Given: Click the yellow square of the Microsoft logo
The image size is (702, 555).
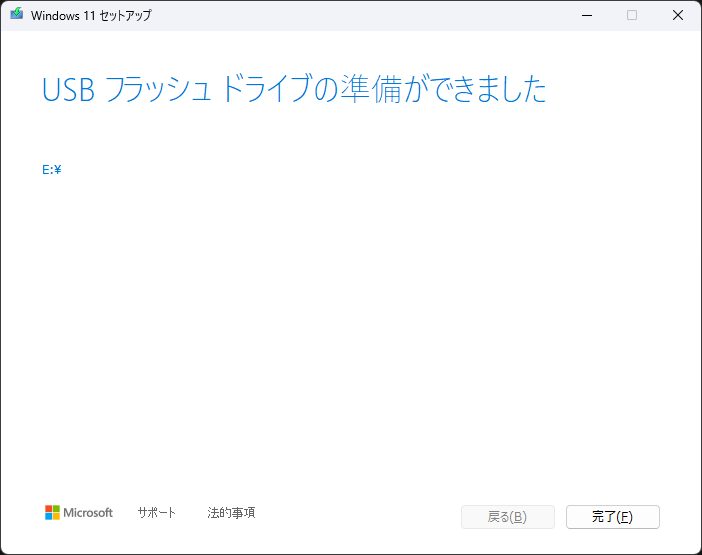Looking at the screenshot, I should click(57, 517).
